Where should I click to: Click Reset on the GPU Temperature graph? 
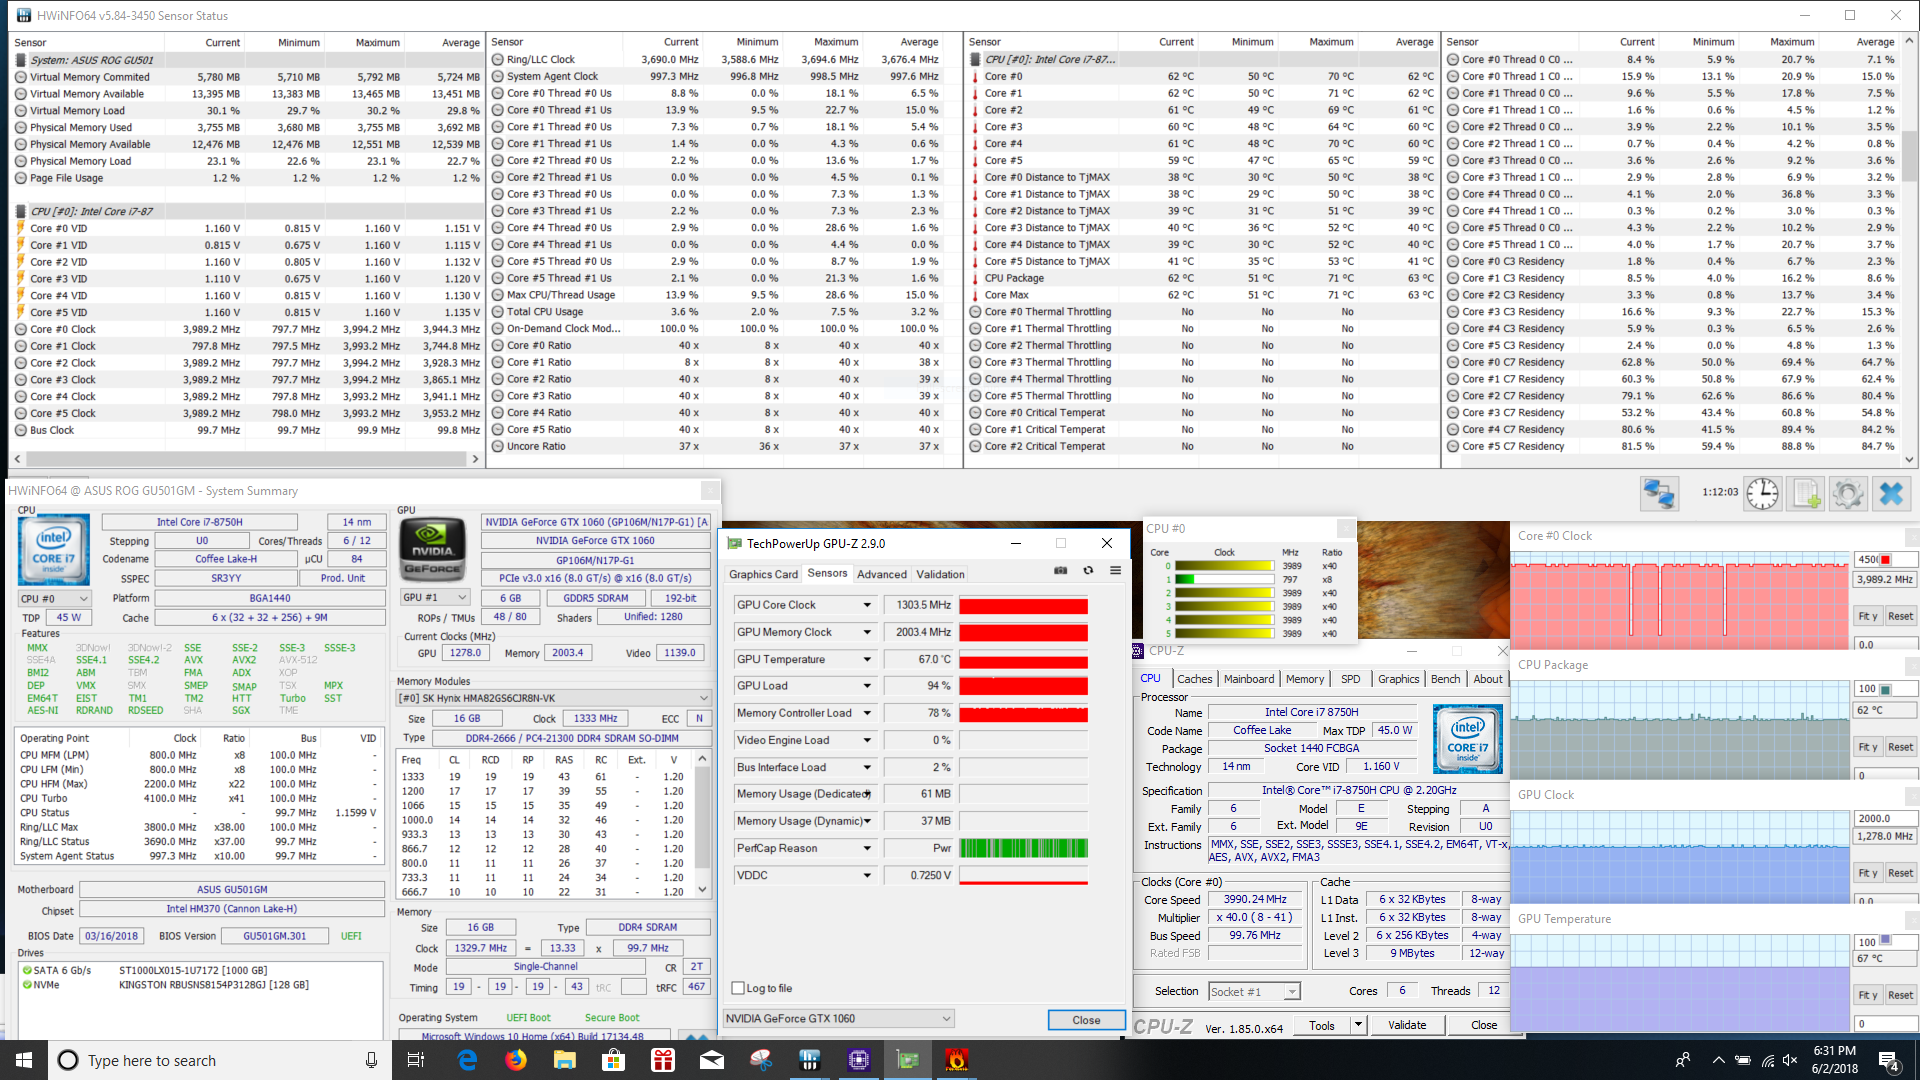click(x=1900, y=995)
